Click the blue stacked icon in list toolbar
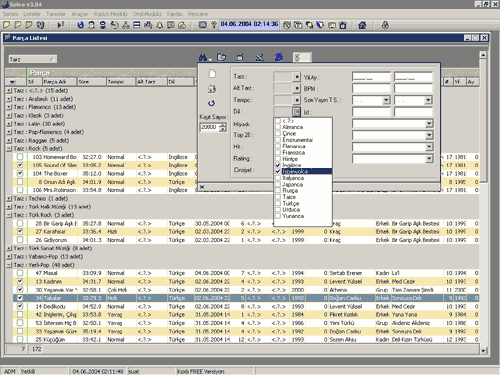 [x=279, y=57]
